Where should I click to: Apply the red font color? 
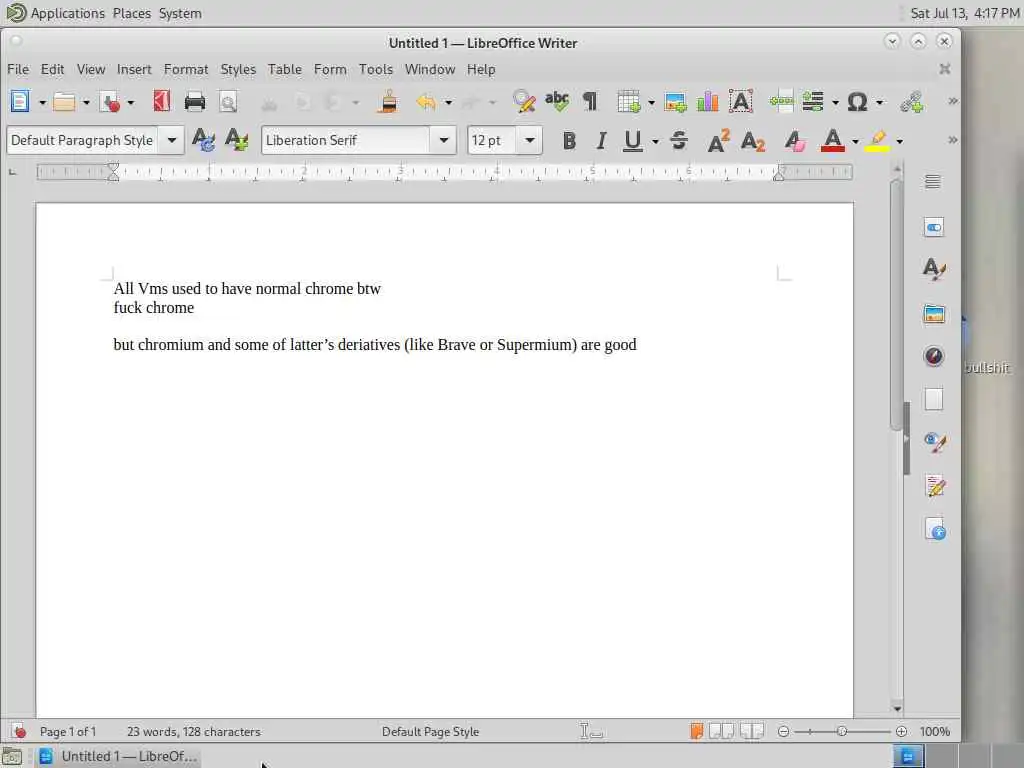833,140
